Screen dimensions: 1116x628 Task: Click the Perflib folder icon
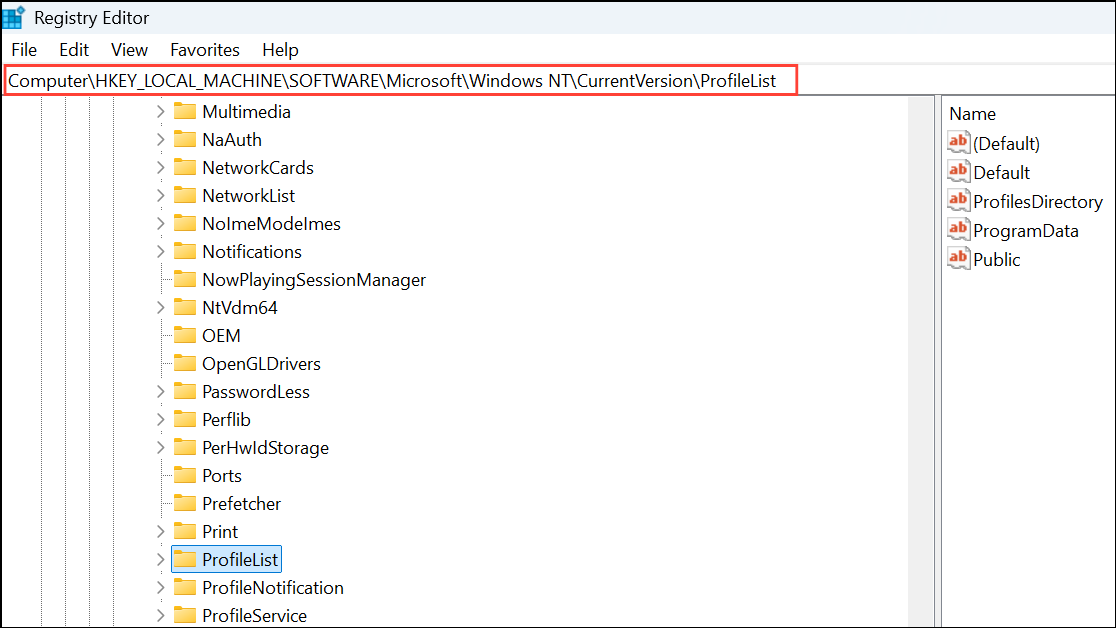pyautogui.click(x=185, y=419)
